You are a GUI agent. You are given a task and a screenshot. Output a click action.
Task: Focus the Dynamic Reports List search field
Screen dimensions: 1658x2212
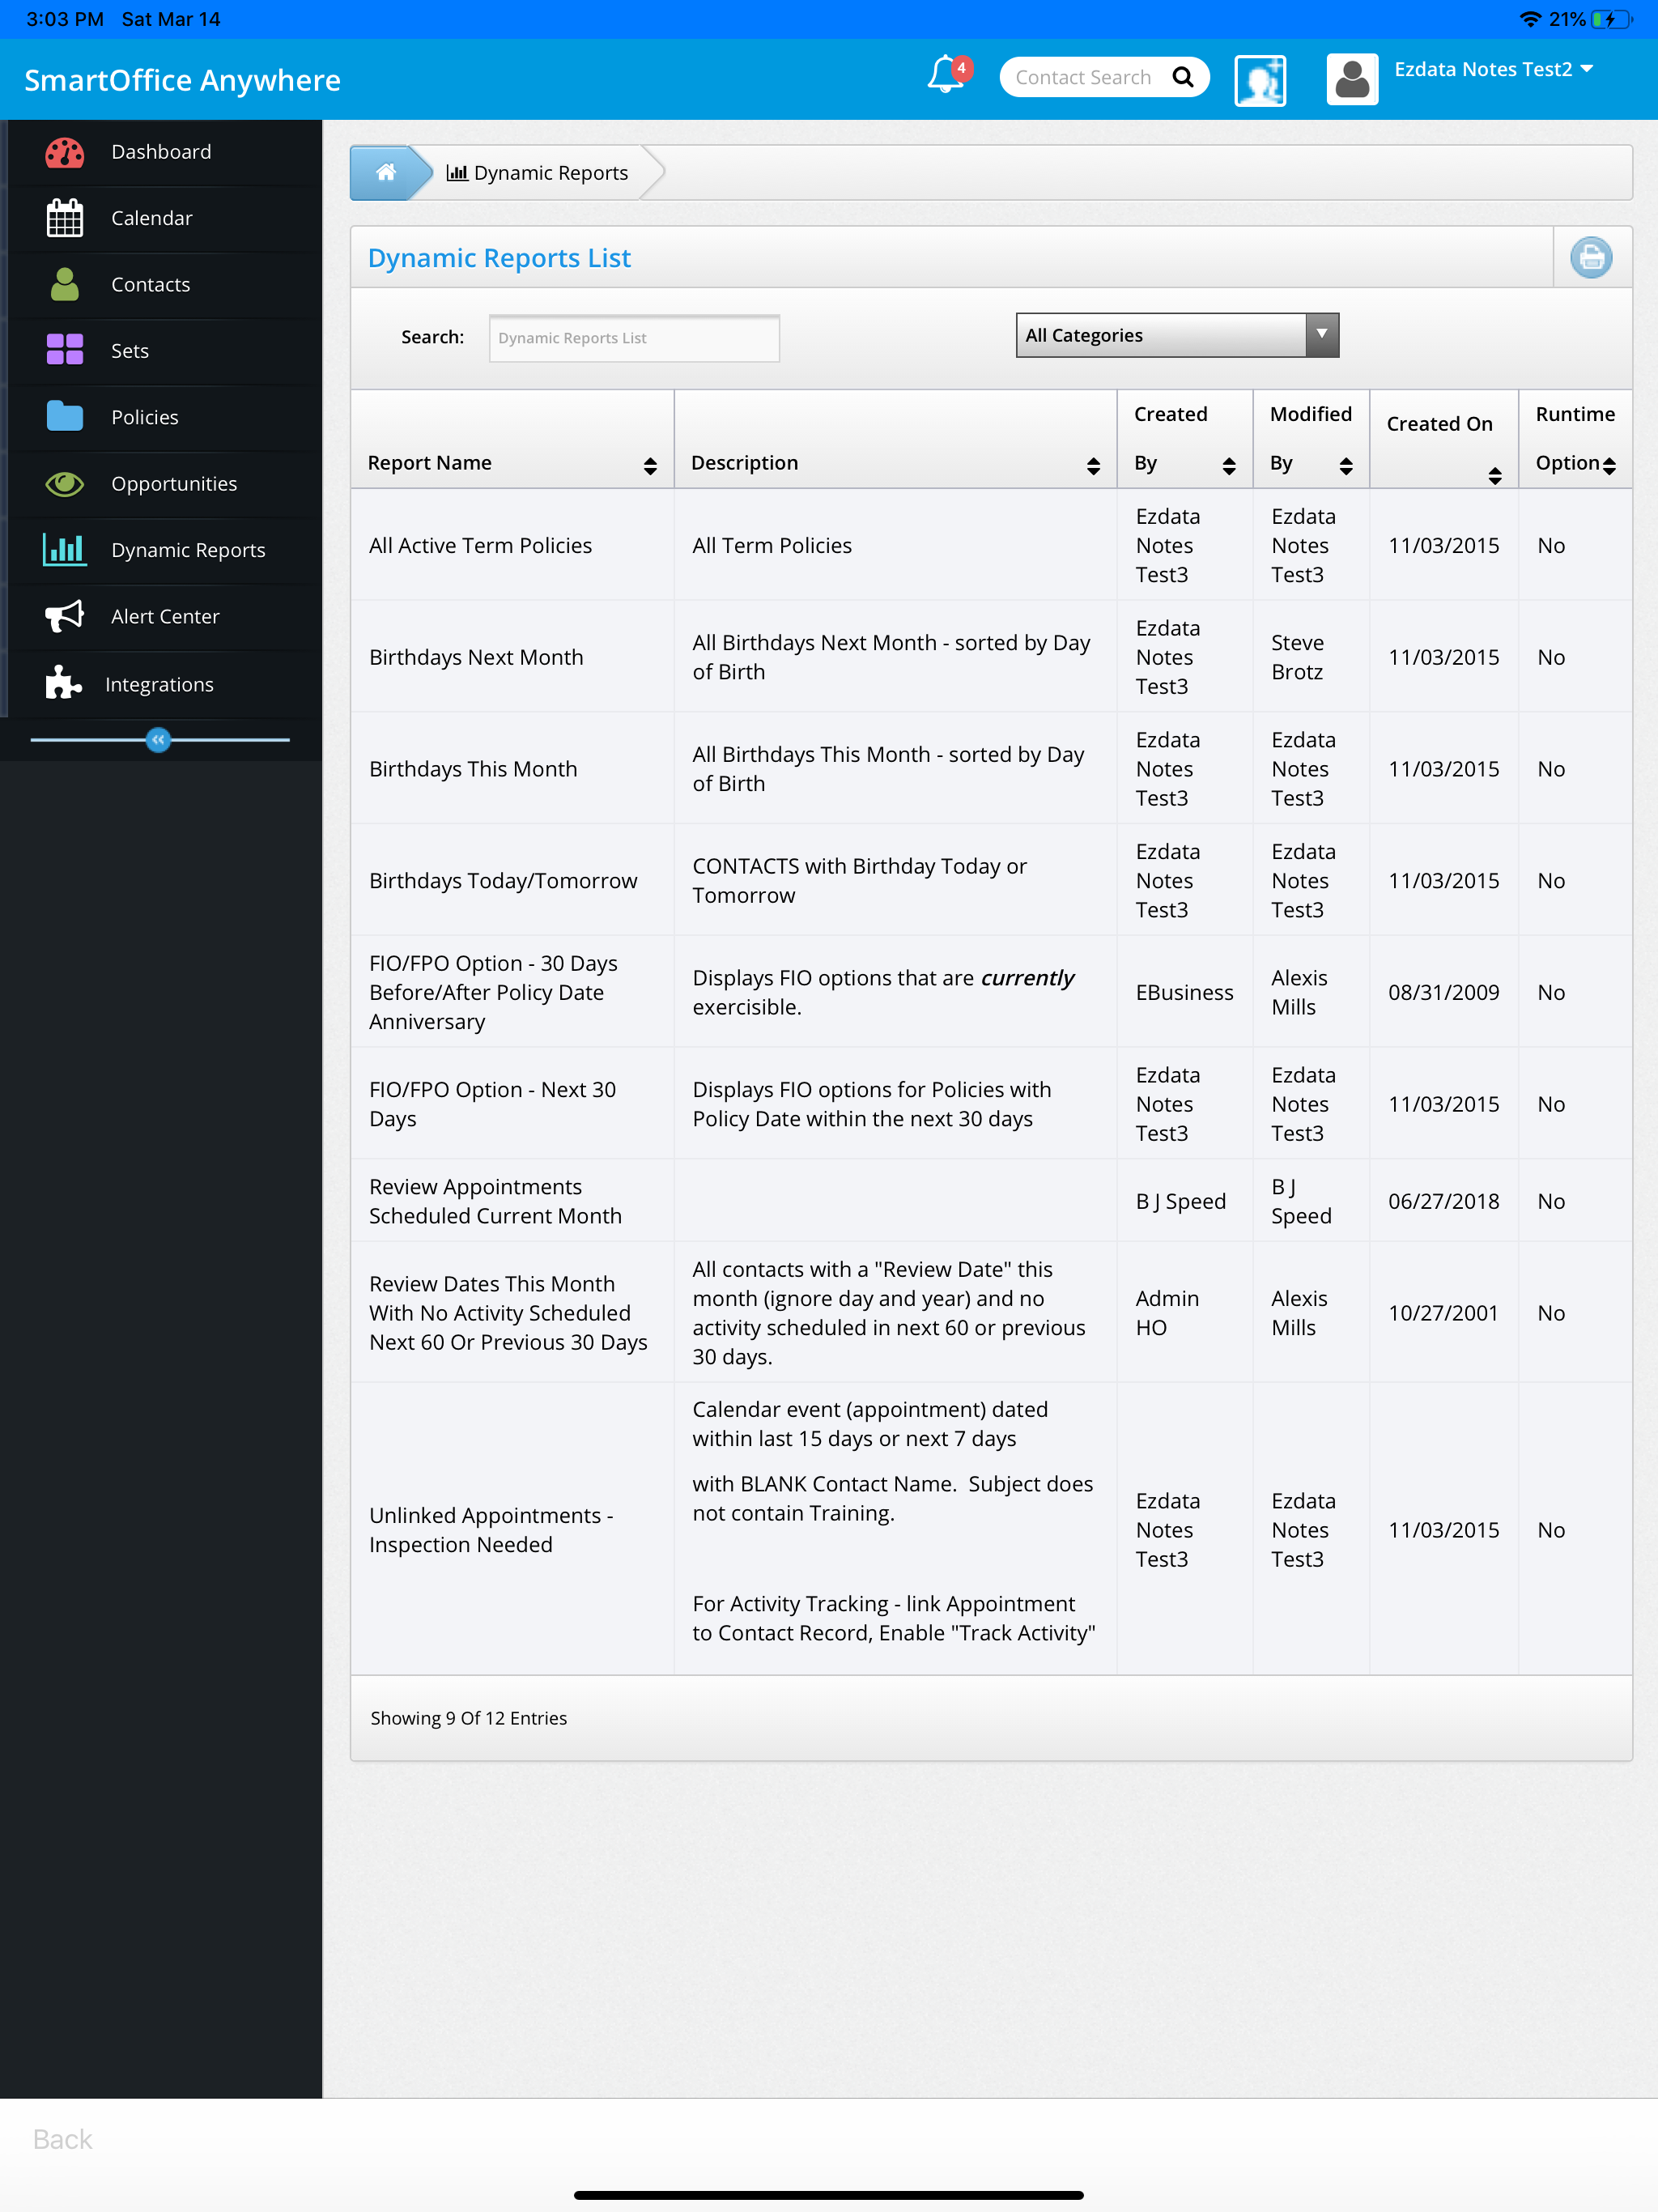pyautogui.click(x=634, y=338)
